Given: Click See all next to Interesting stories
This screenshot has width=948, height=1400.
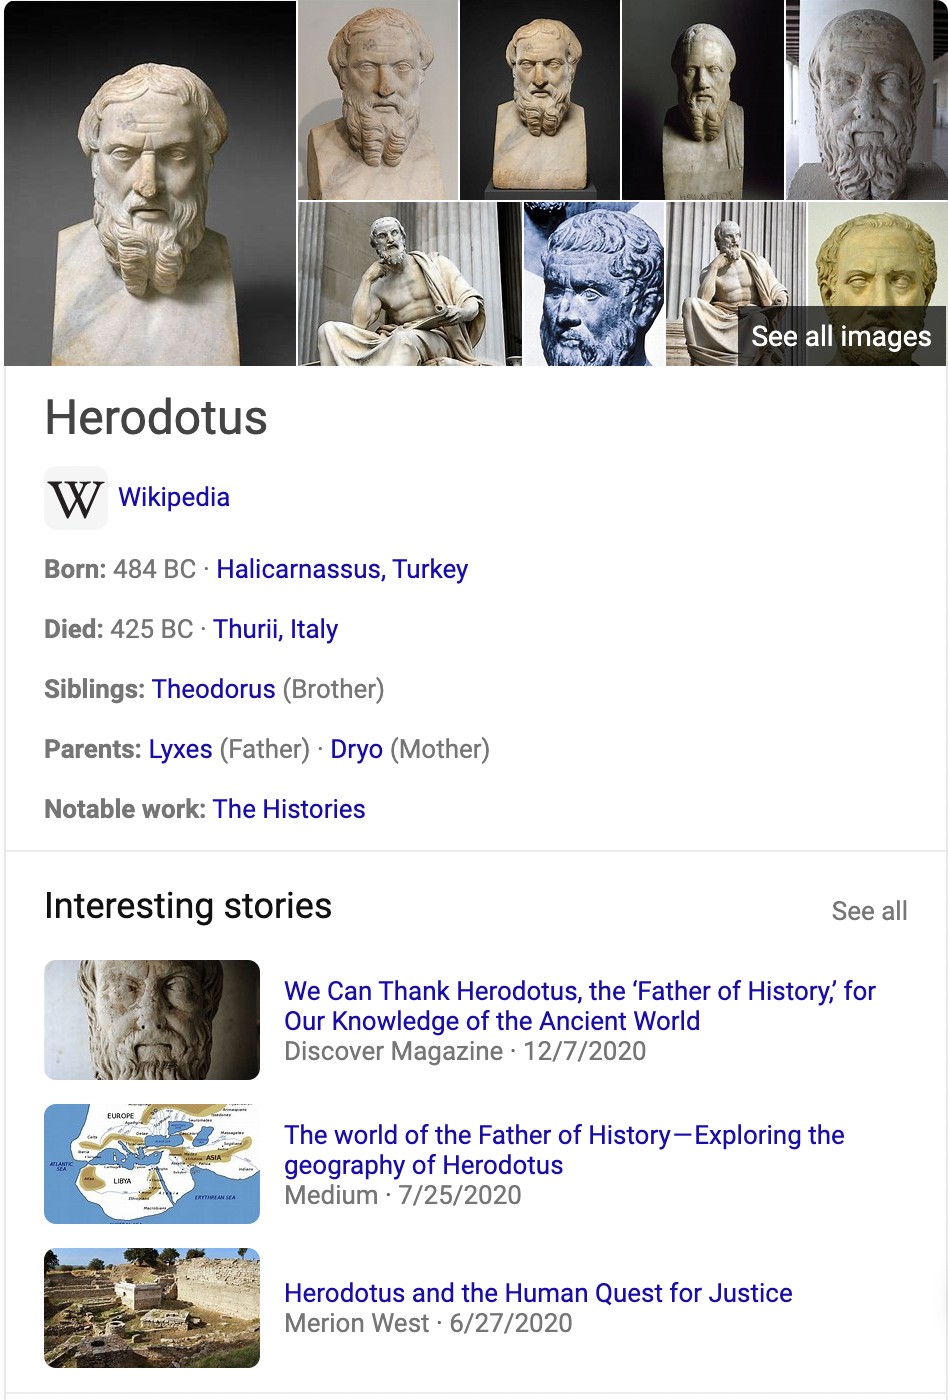Looking at the screenshot, I should click(x=869, y=911).
